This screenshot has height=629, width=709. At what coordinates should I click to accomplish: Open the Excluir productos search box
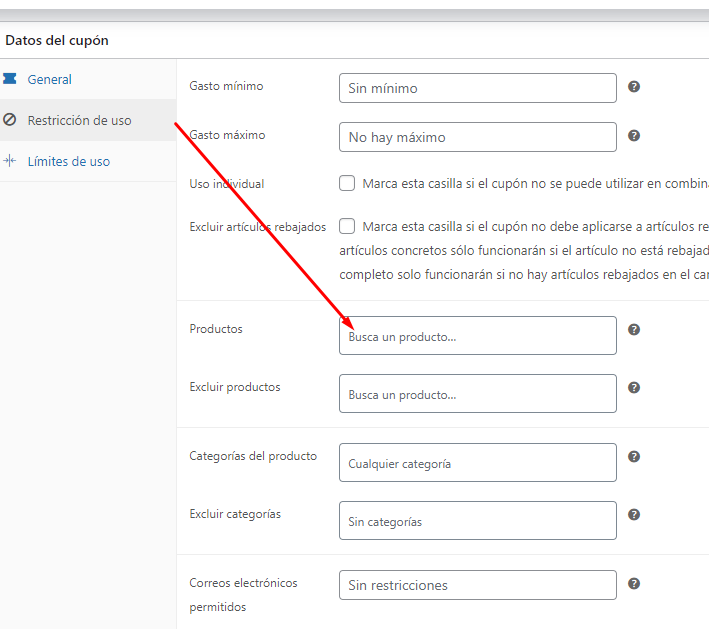(477, 394)
